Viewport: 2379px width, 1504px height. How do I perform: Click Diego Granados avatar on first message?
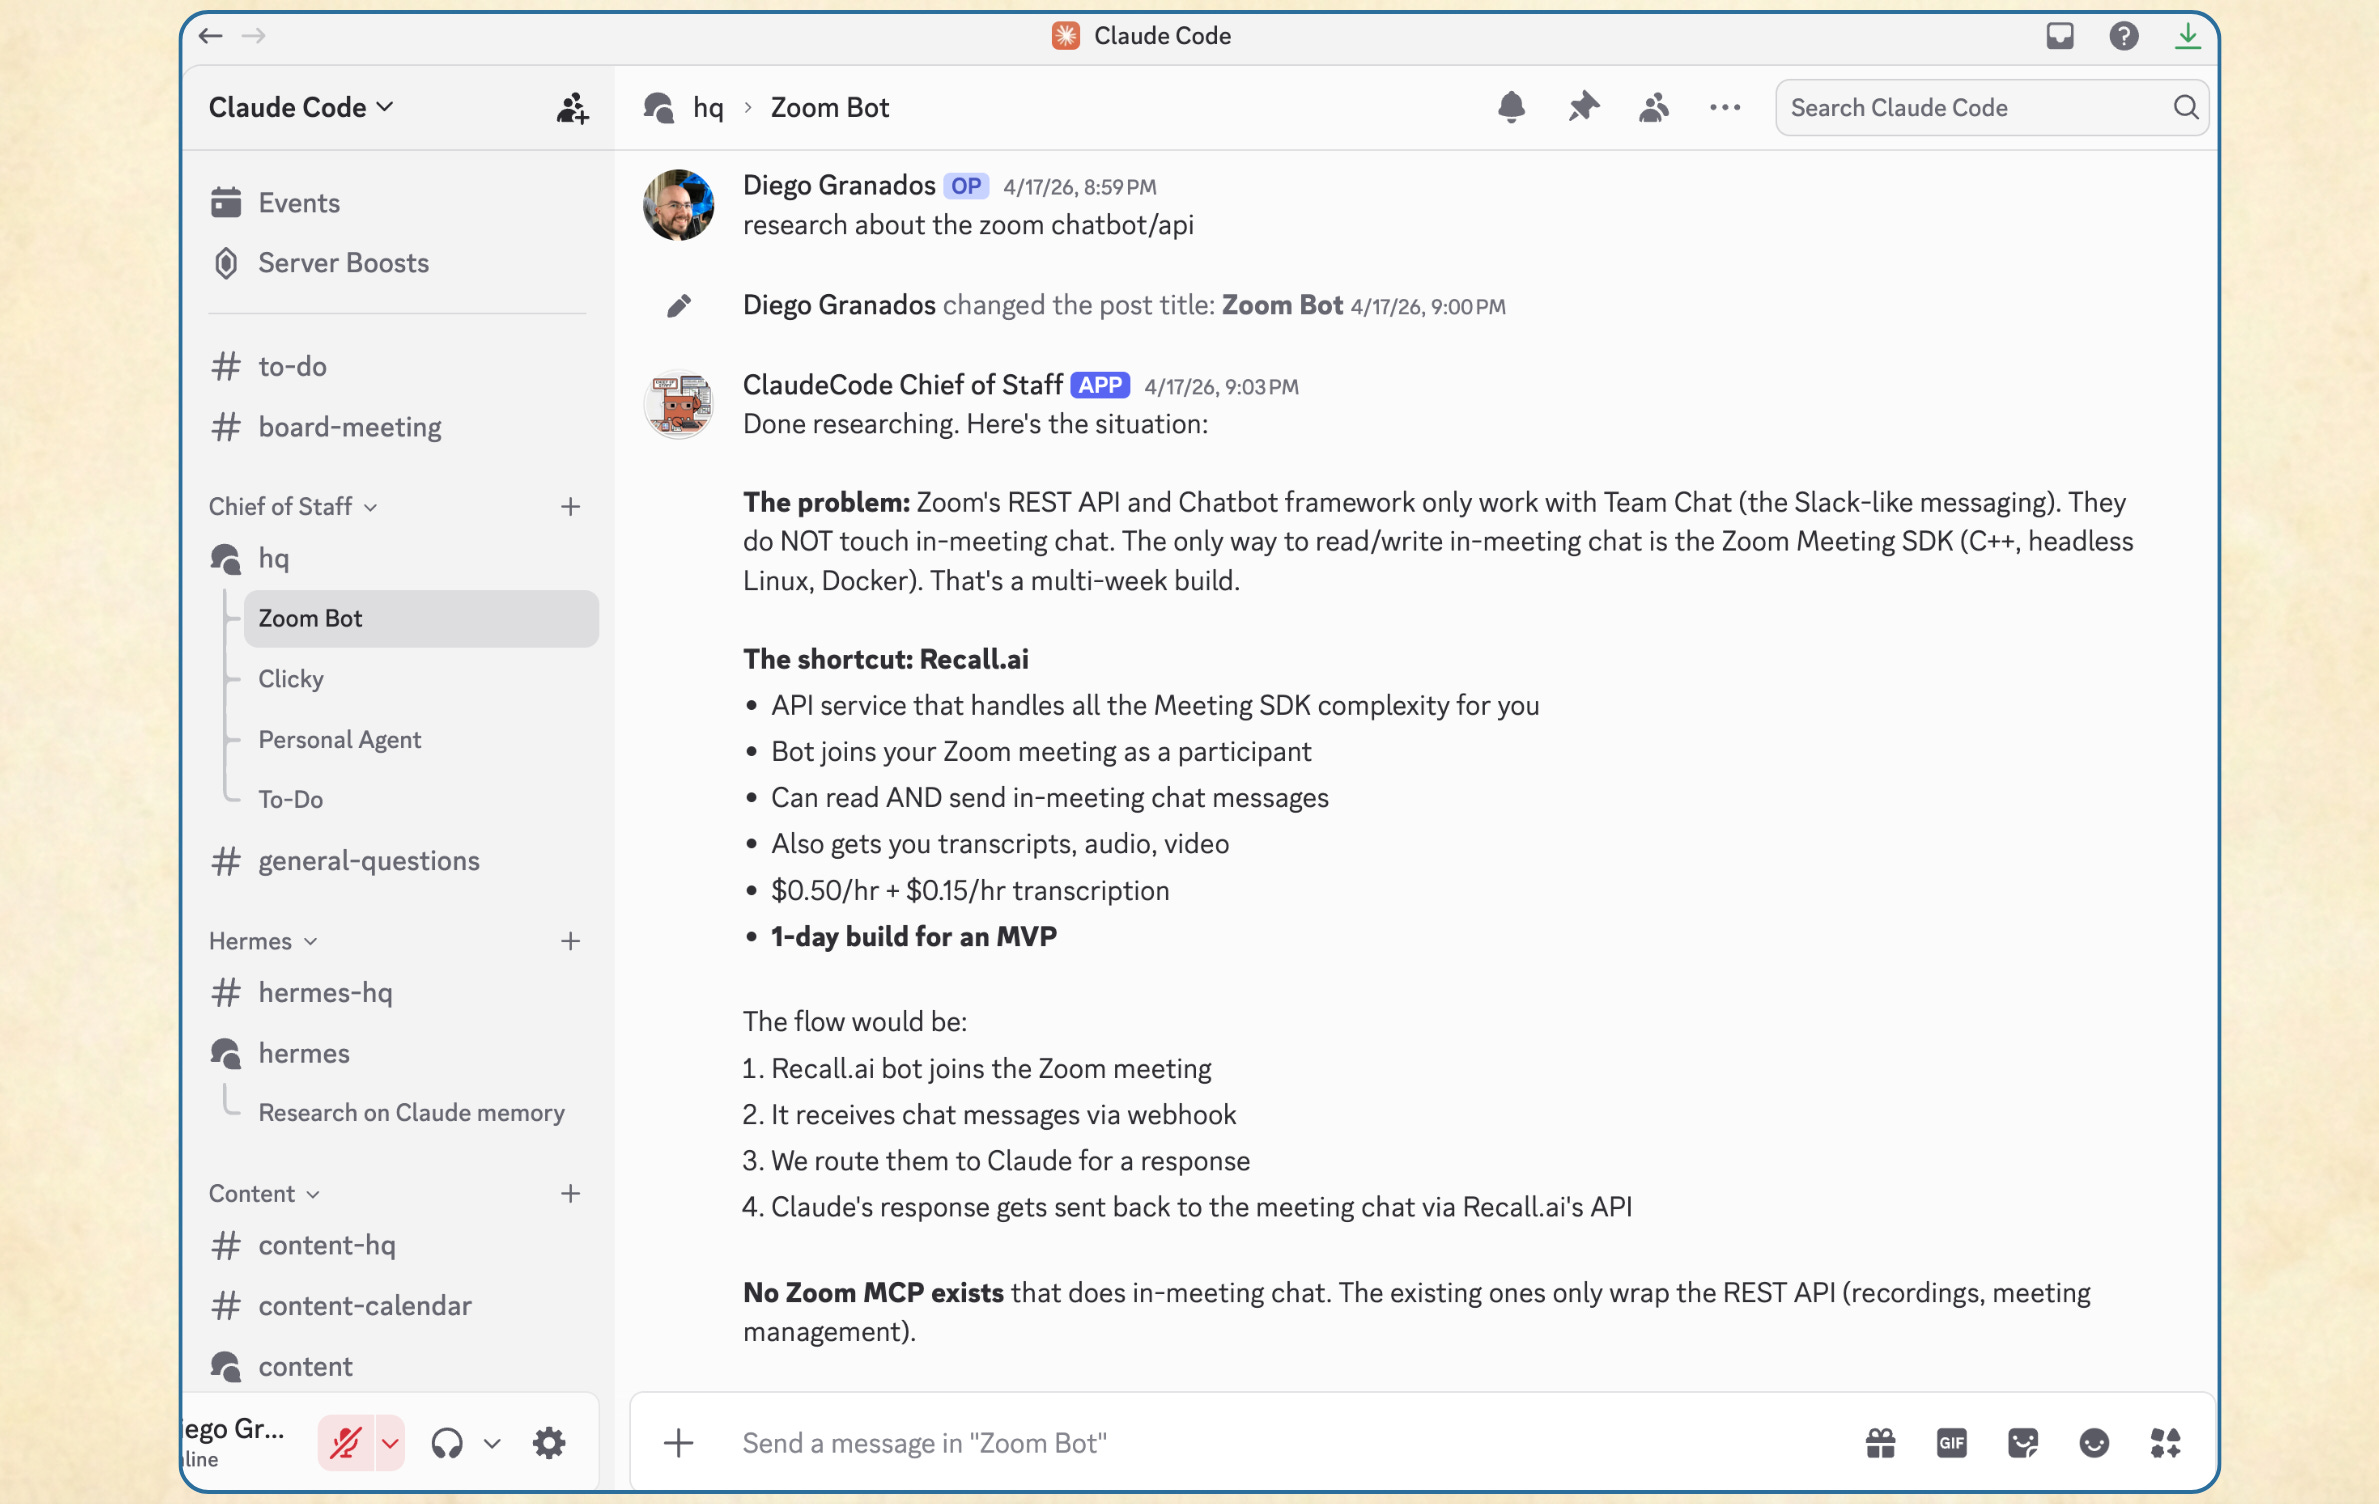[678, 205]
